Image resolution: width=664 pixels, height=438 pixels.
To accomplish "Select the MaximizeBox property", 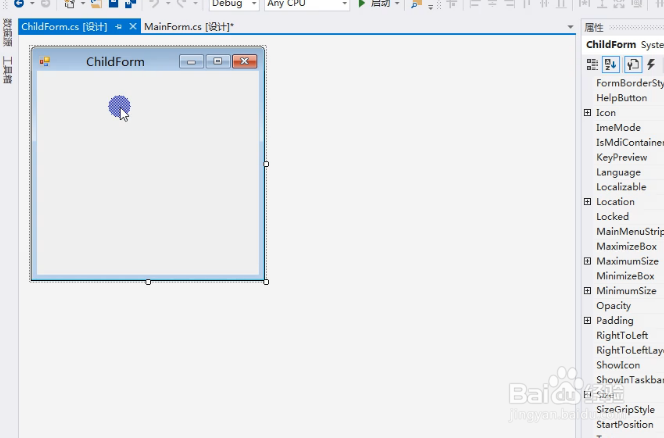I will (626, 246).
